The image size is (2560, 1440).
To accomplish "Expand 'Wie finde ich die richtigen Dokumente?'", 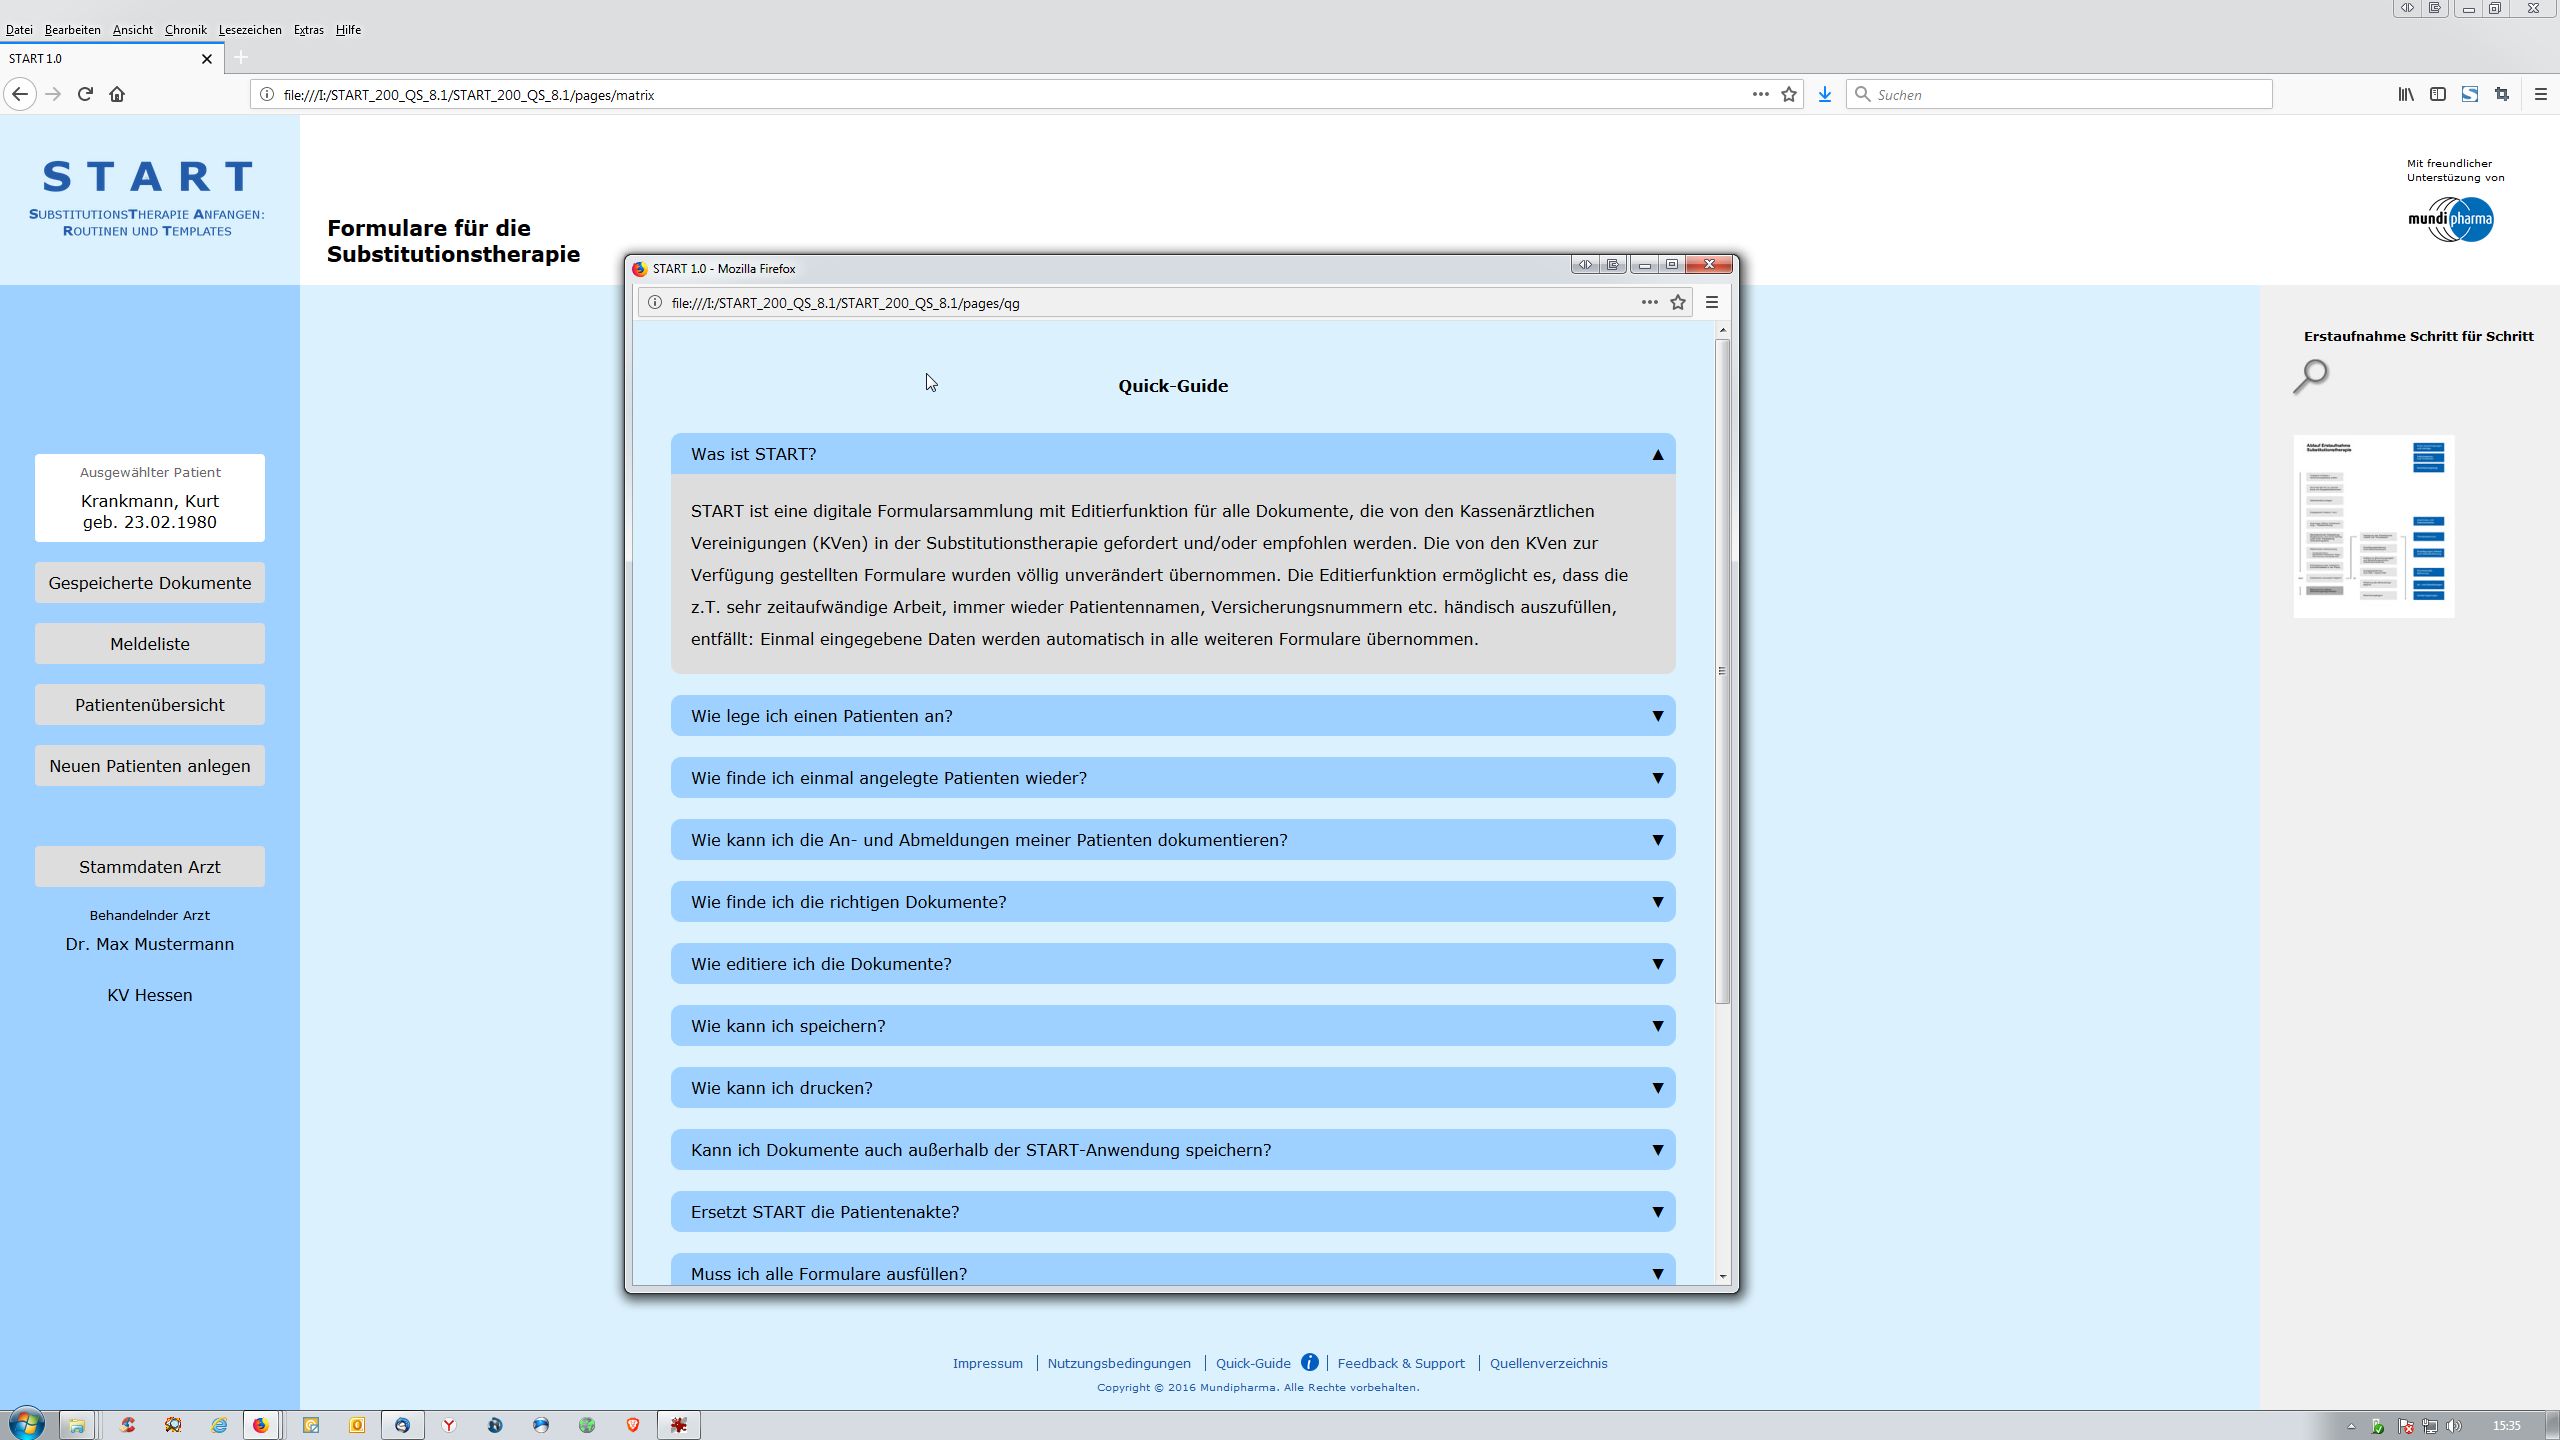I will point(1173,902).
